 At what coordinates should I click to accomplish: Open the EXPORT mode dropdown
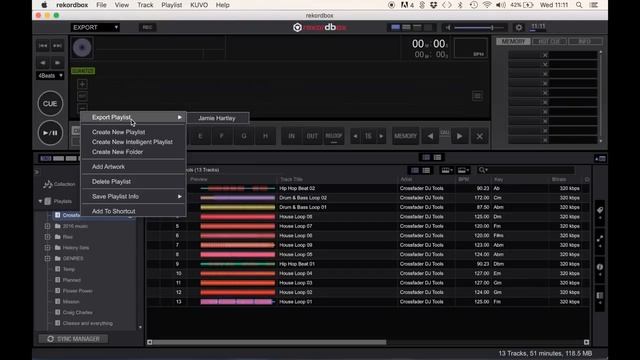click(x=95, y=27)
